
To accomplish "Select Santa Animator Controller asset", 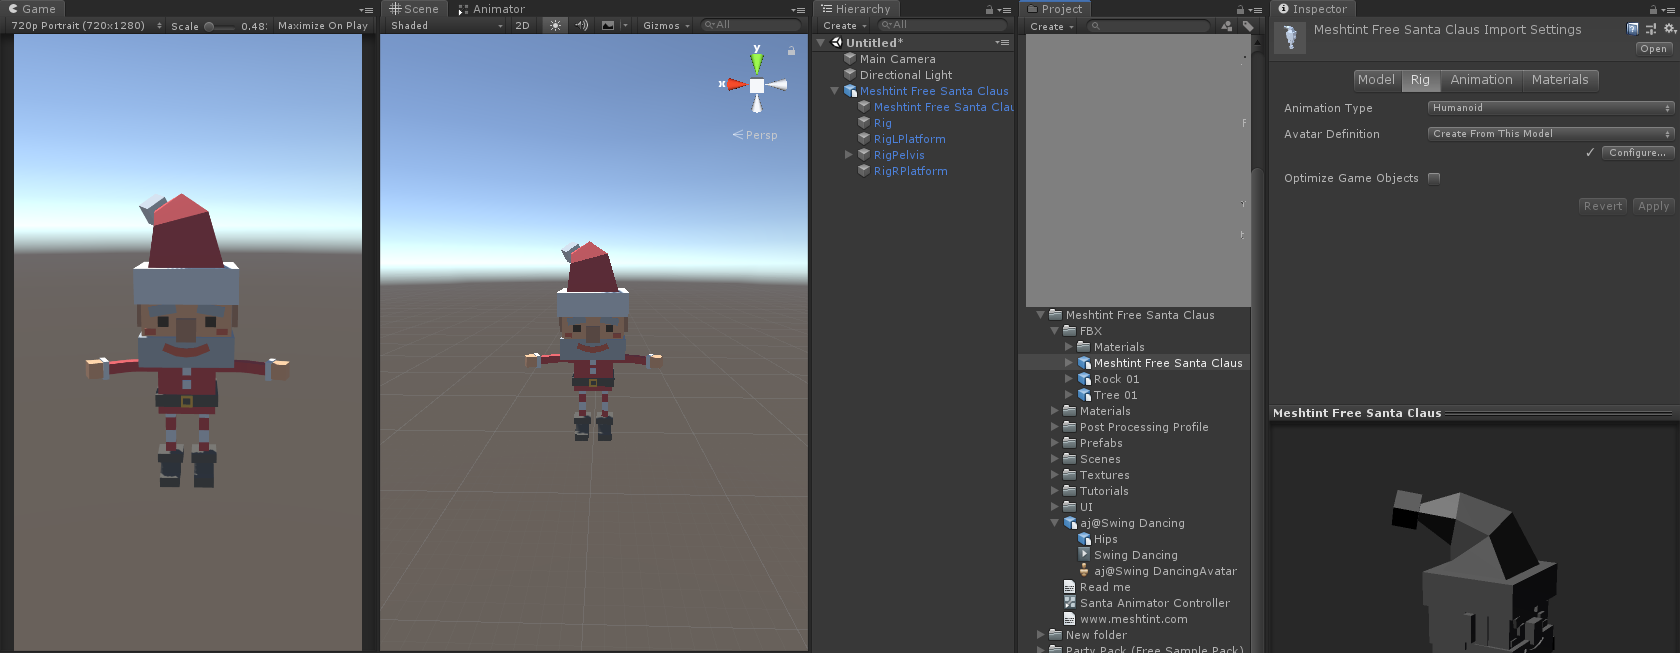I will [x=1154, y=603].
